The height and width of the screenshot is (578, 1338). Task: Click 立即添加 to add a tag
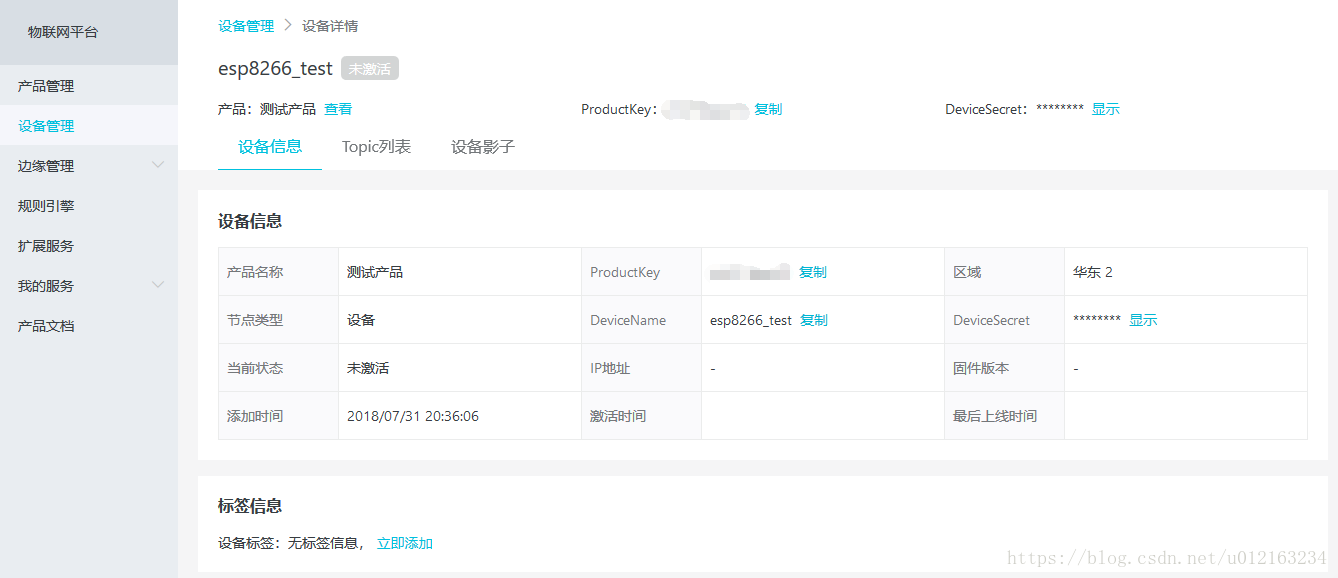coord(405,544)
